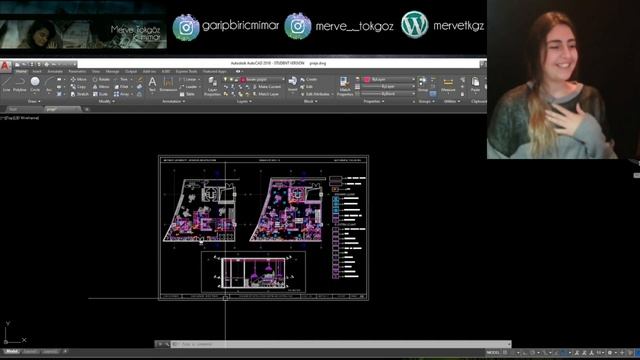
Task: Open the Output ribbon tab
Action: pyautogui.click(x=131, y=71)
